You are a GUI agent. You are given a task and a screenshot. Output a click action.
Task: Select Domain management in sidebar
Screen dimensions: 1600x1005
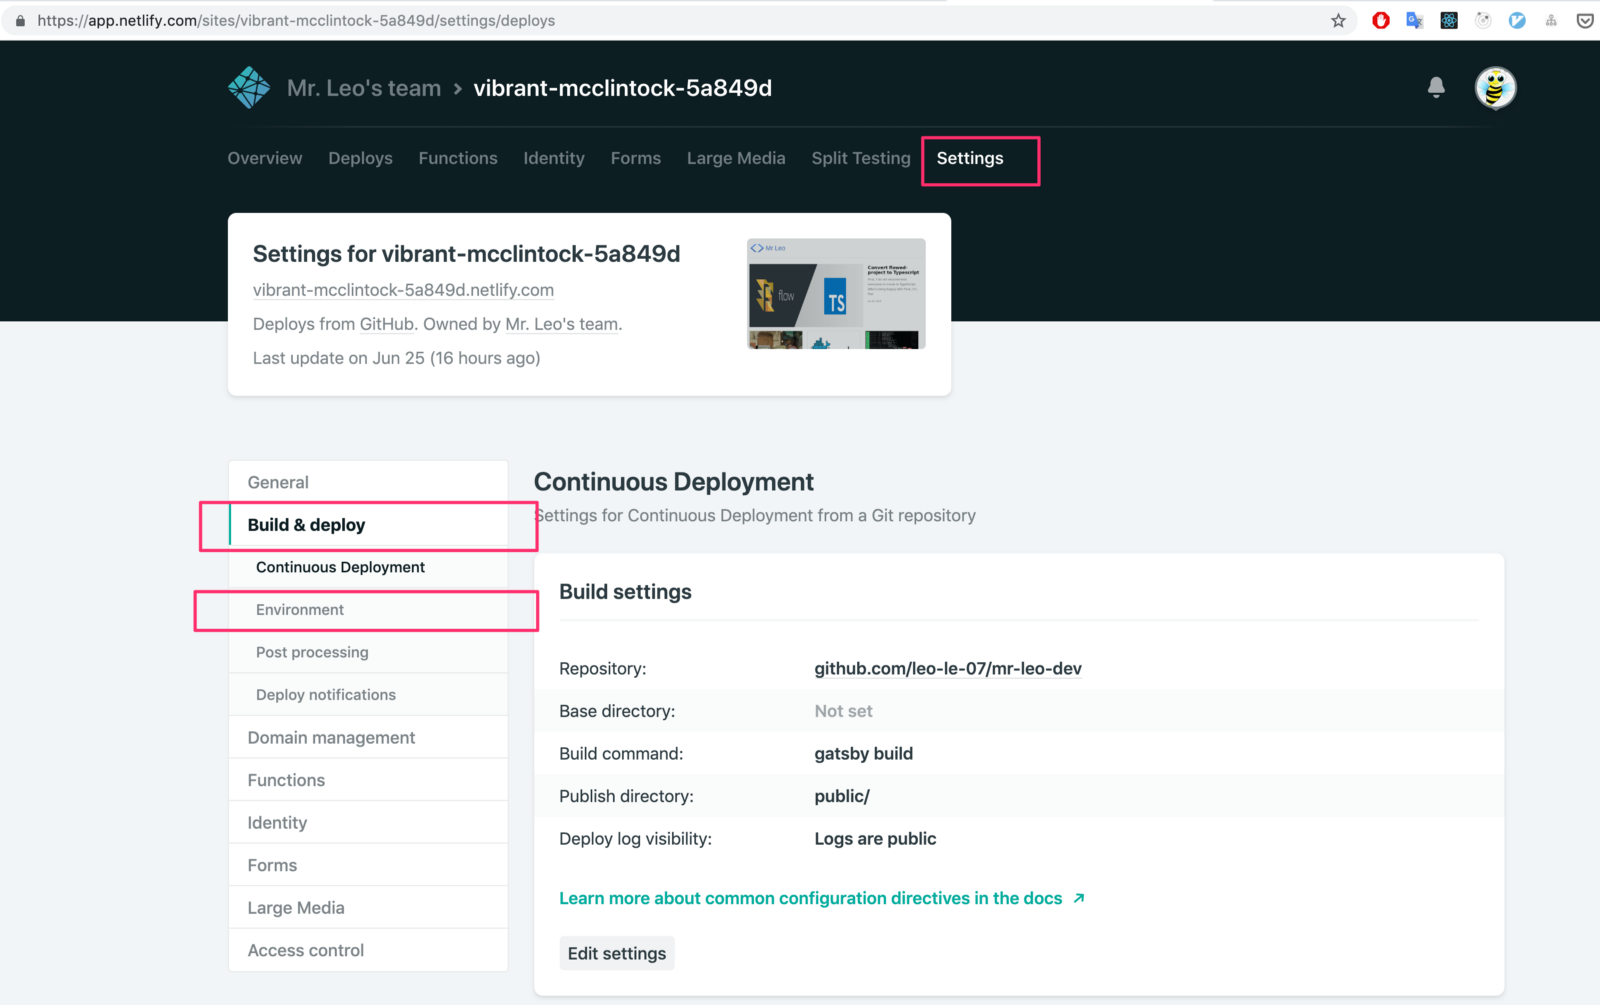[368, 737]
